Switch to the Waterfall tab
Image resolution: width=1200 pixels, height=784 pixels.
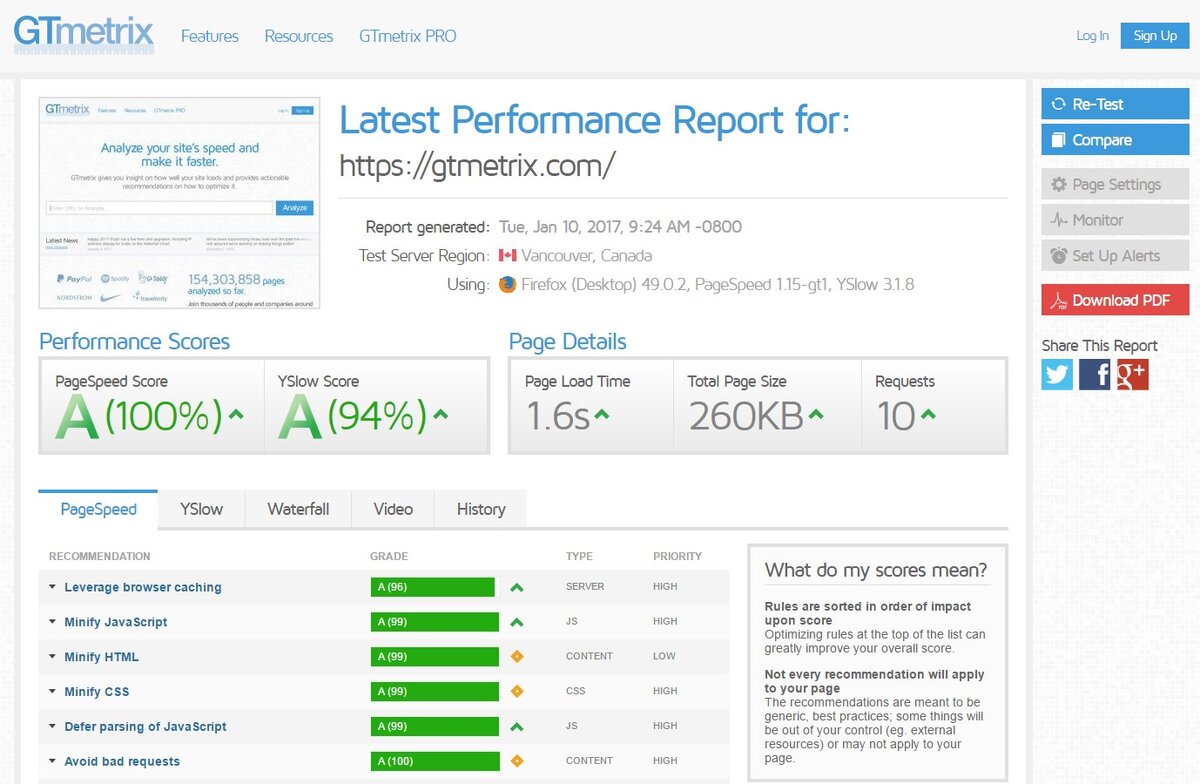pos(298,509)
